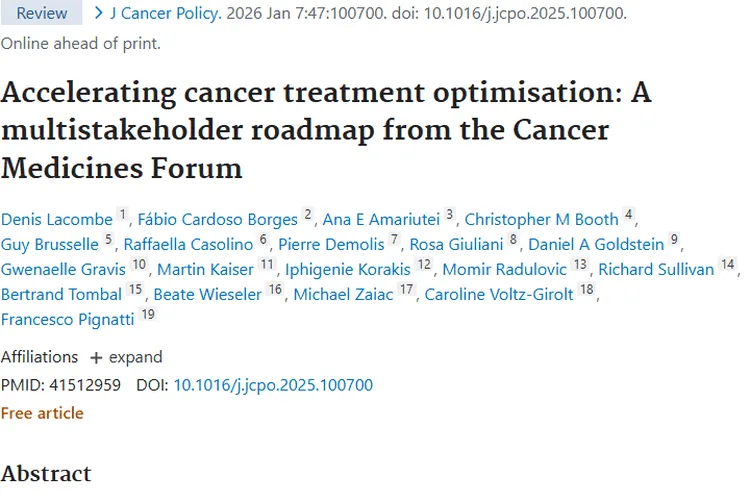Click author Fábio Cardoso Borges
750x500 pixels.
point(217,219)
